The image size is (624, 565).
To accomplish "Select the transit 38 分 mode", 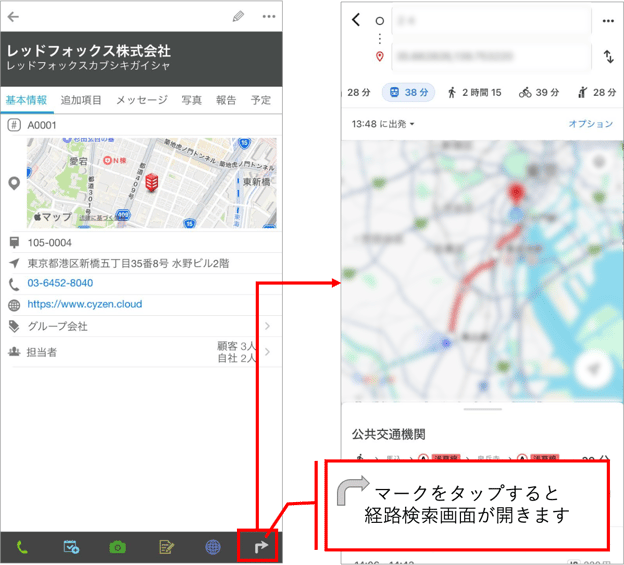I will click(x=409, y=93).
